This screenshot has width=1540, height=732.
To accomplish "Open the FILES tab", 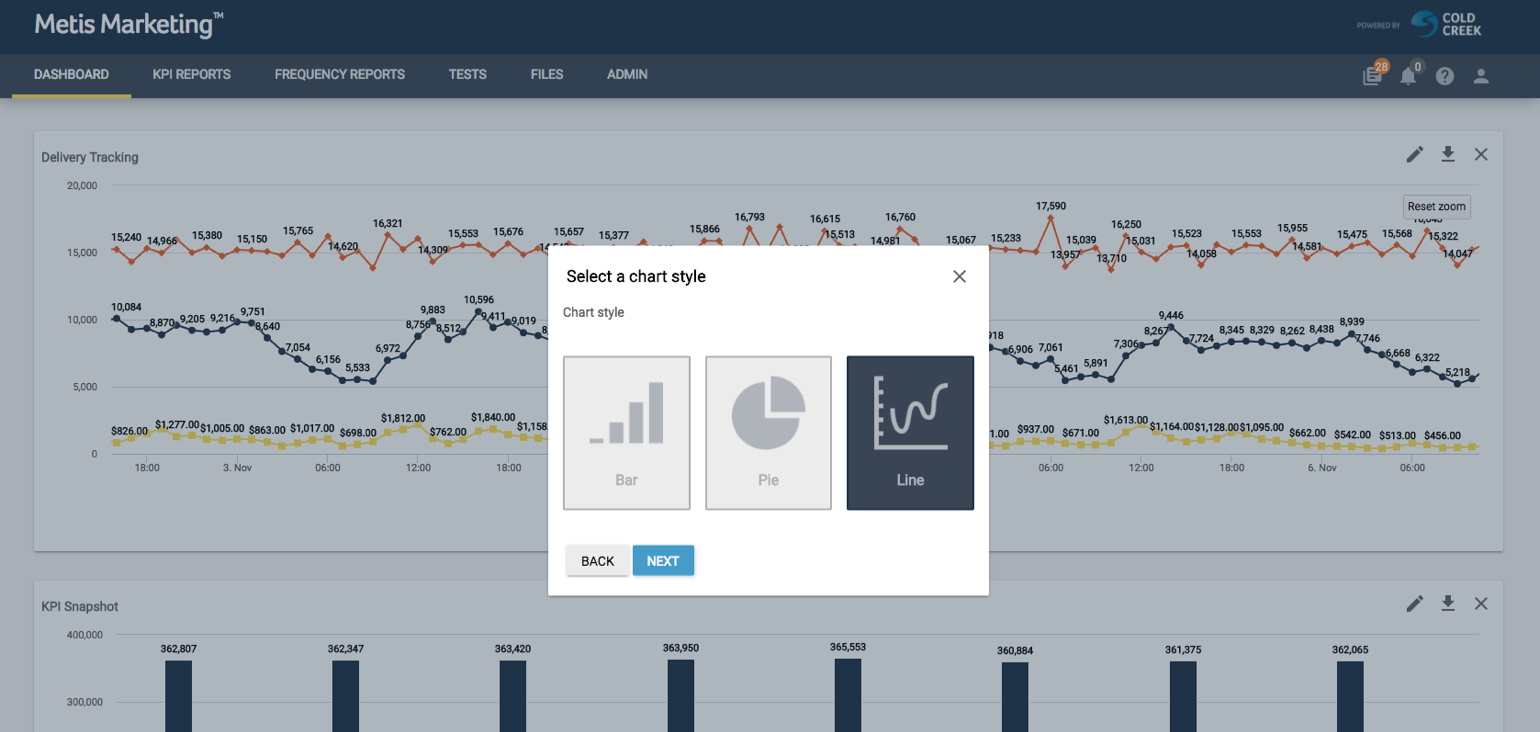I will (x=547, y=75).
